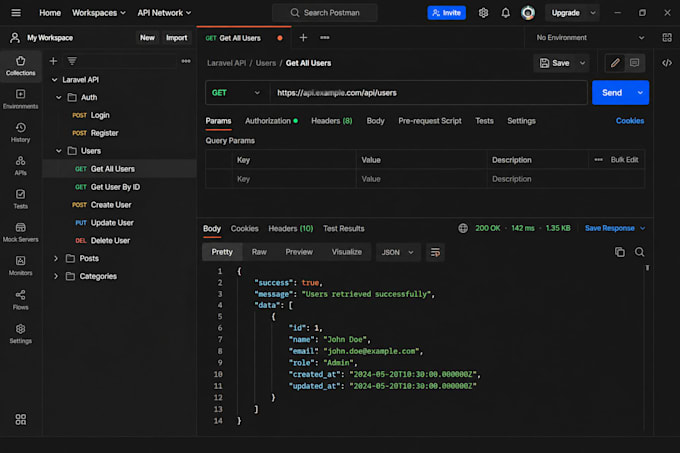Image resolution: width=680 pixels, height=453 pixels.
Task: Open the user profile avatar
Action: (x=528, y=13)
